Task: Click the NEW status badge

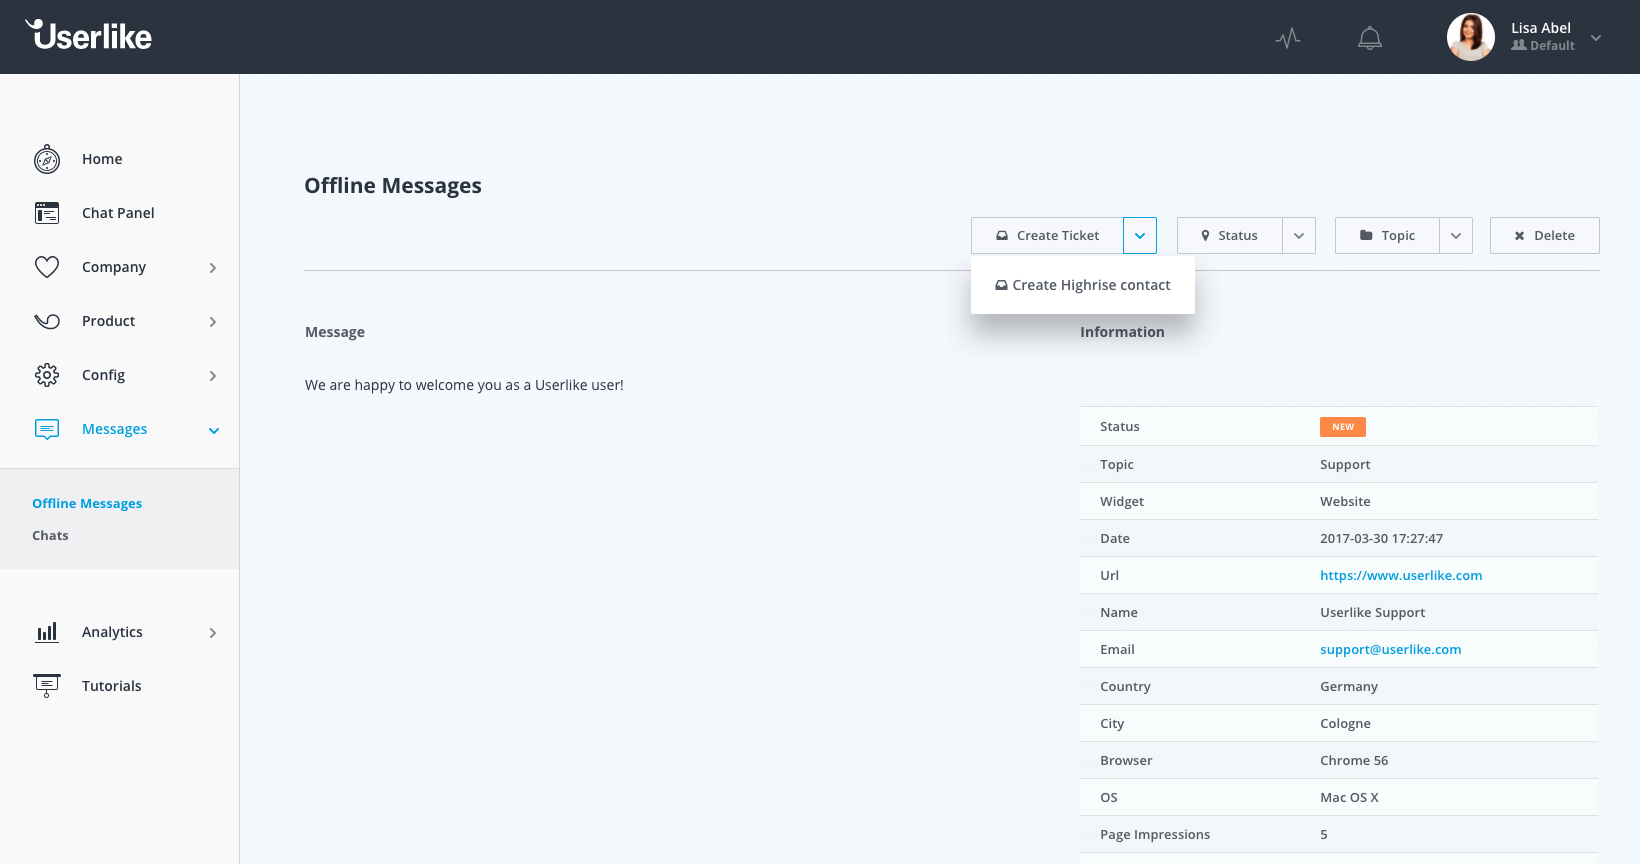Action: pos(1343,427)
